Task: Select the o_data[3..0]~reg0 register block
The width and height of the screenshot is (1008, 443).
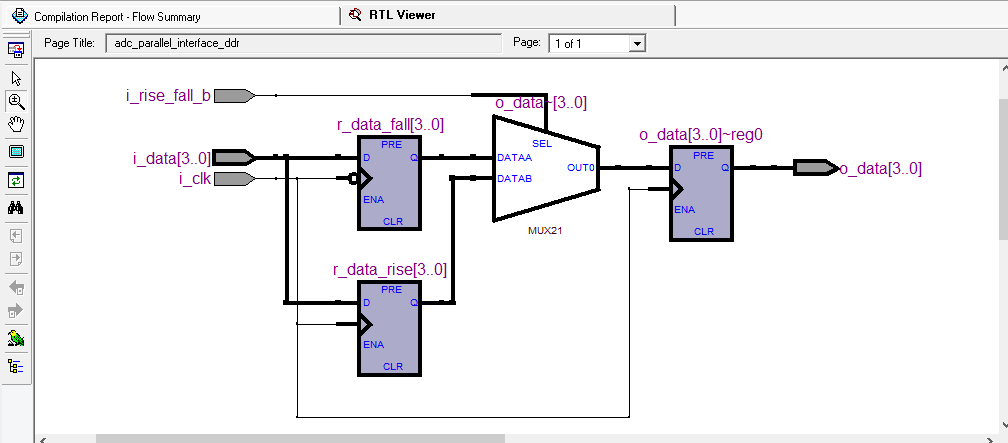Action: [x=701, y=194]
